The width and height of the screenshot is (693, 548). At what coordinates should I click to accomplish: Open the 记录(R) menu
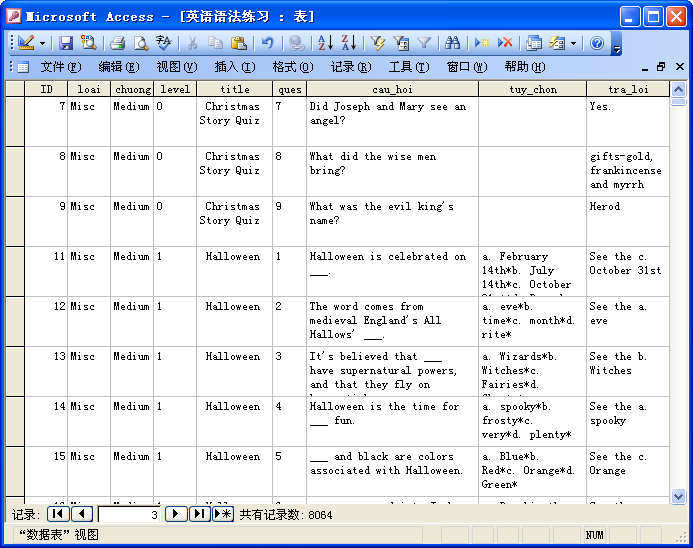pos(351,67)
